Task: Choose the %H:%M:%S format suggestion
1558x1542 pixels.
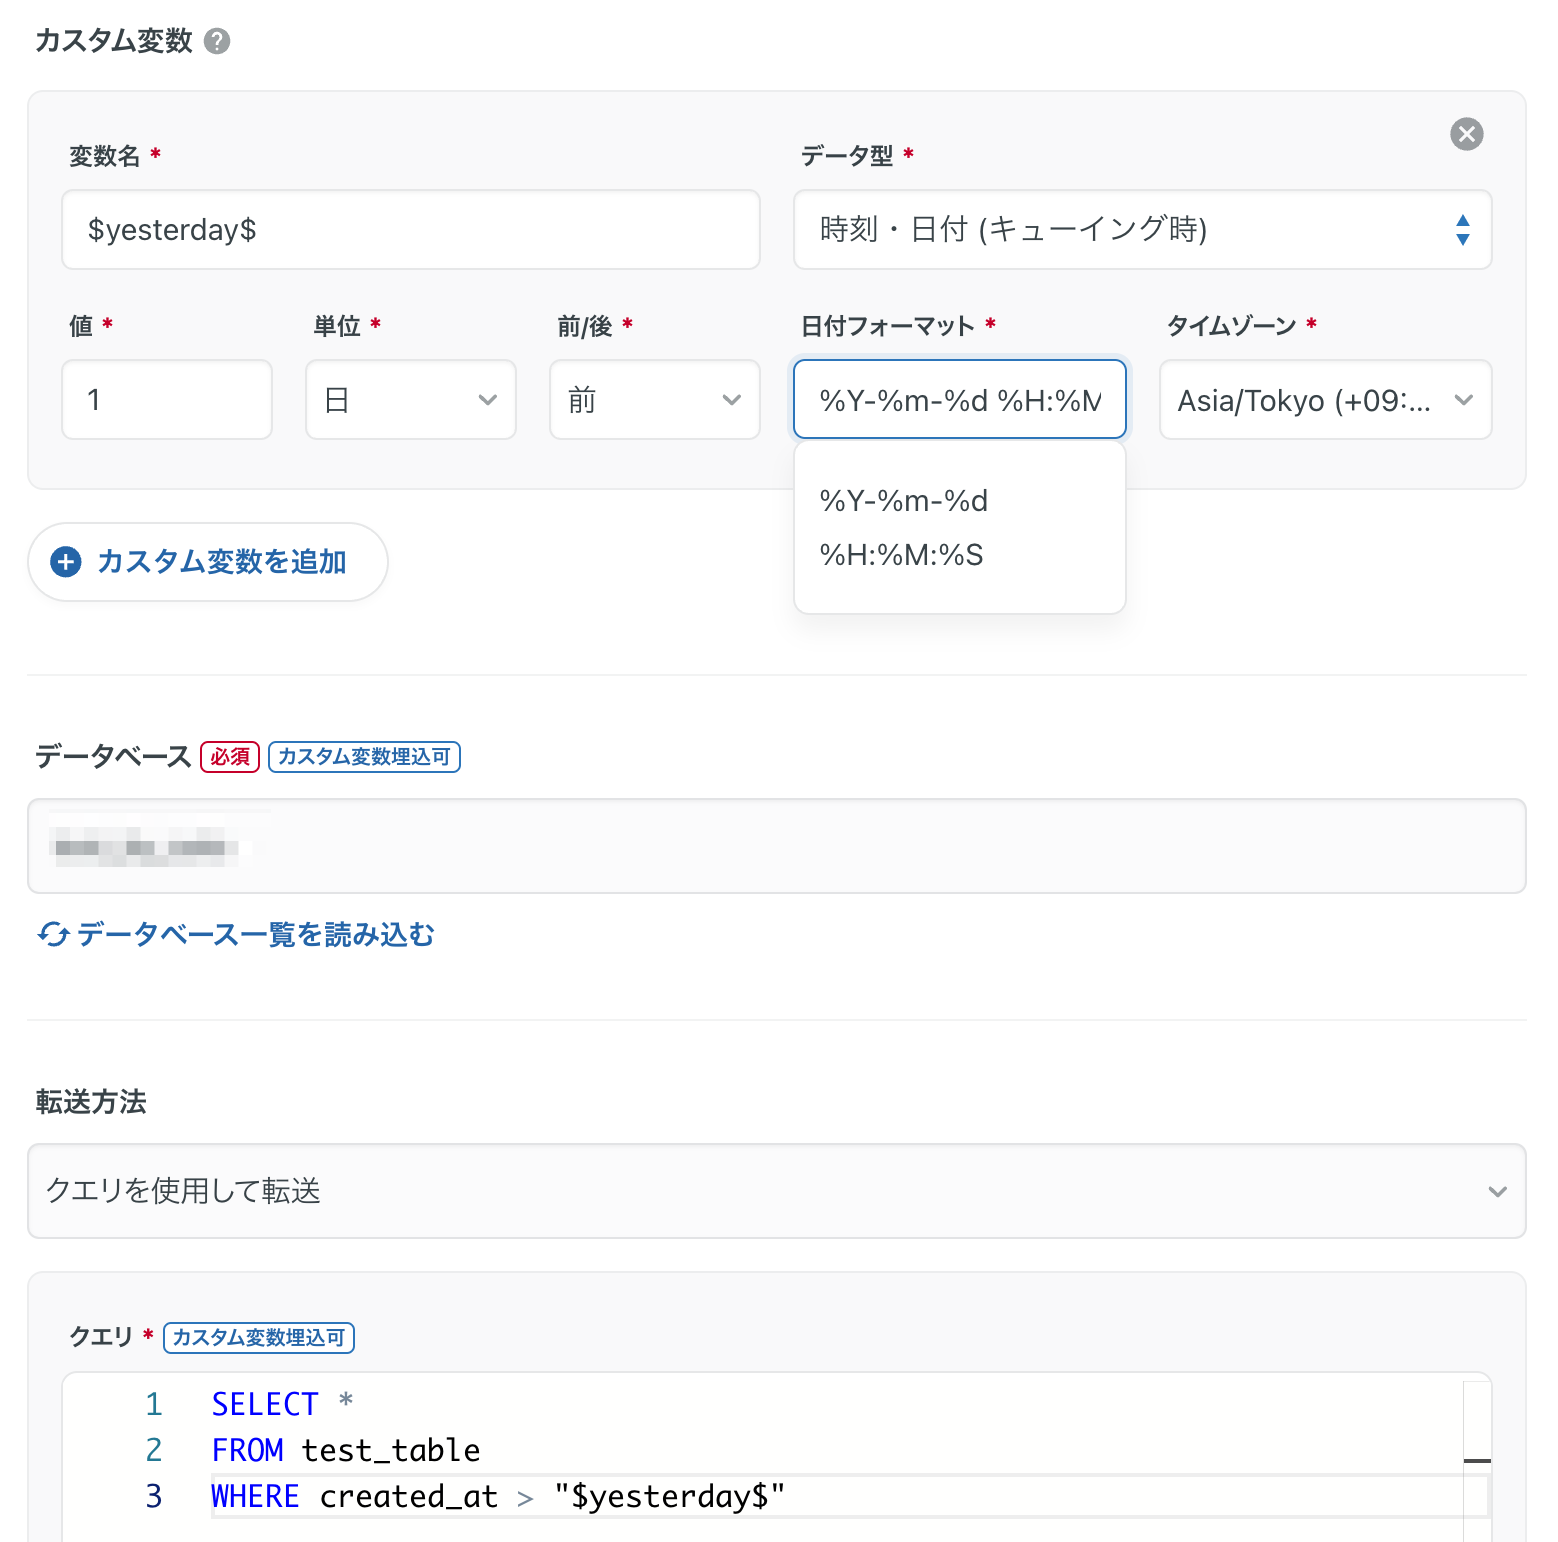Action: coord(902,555)
